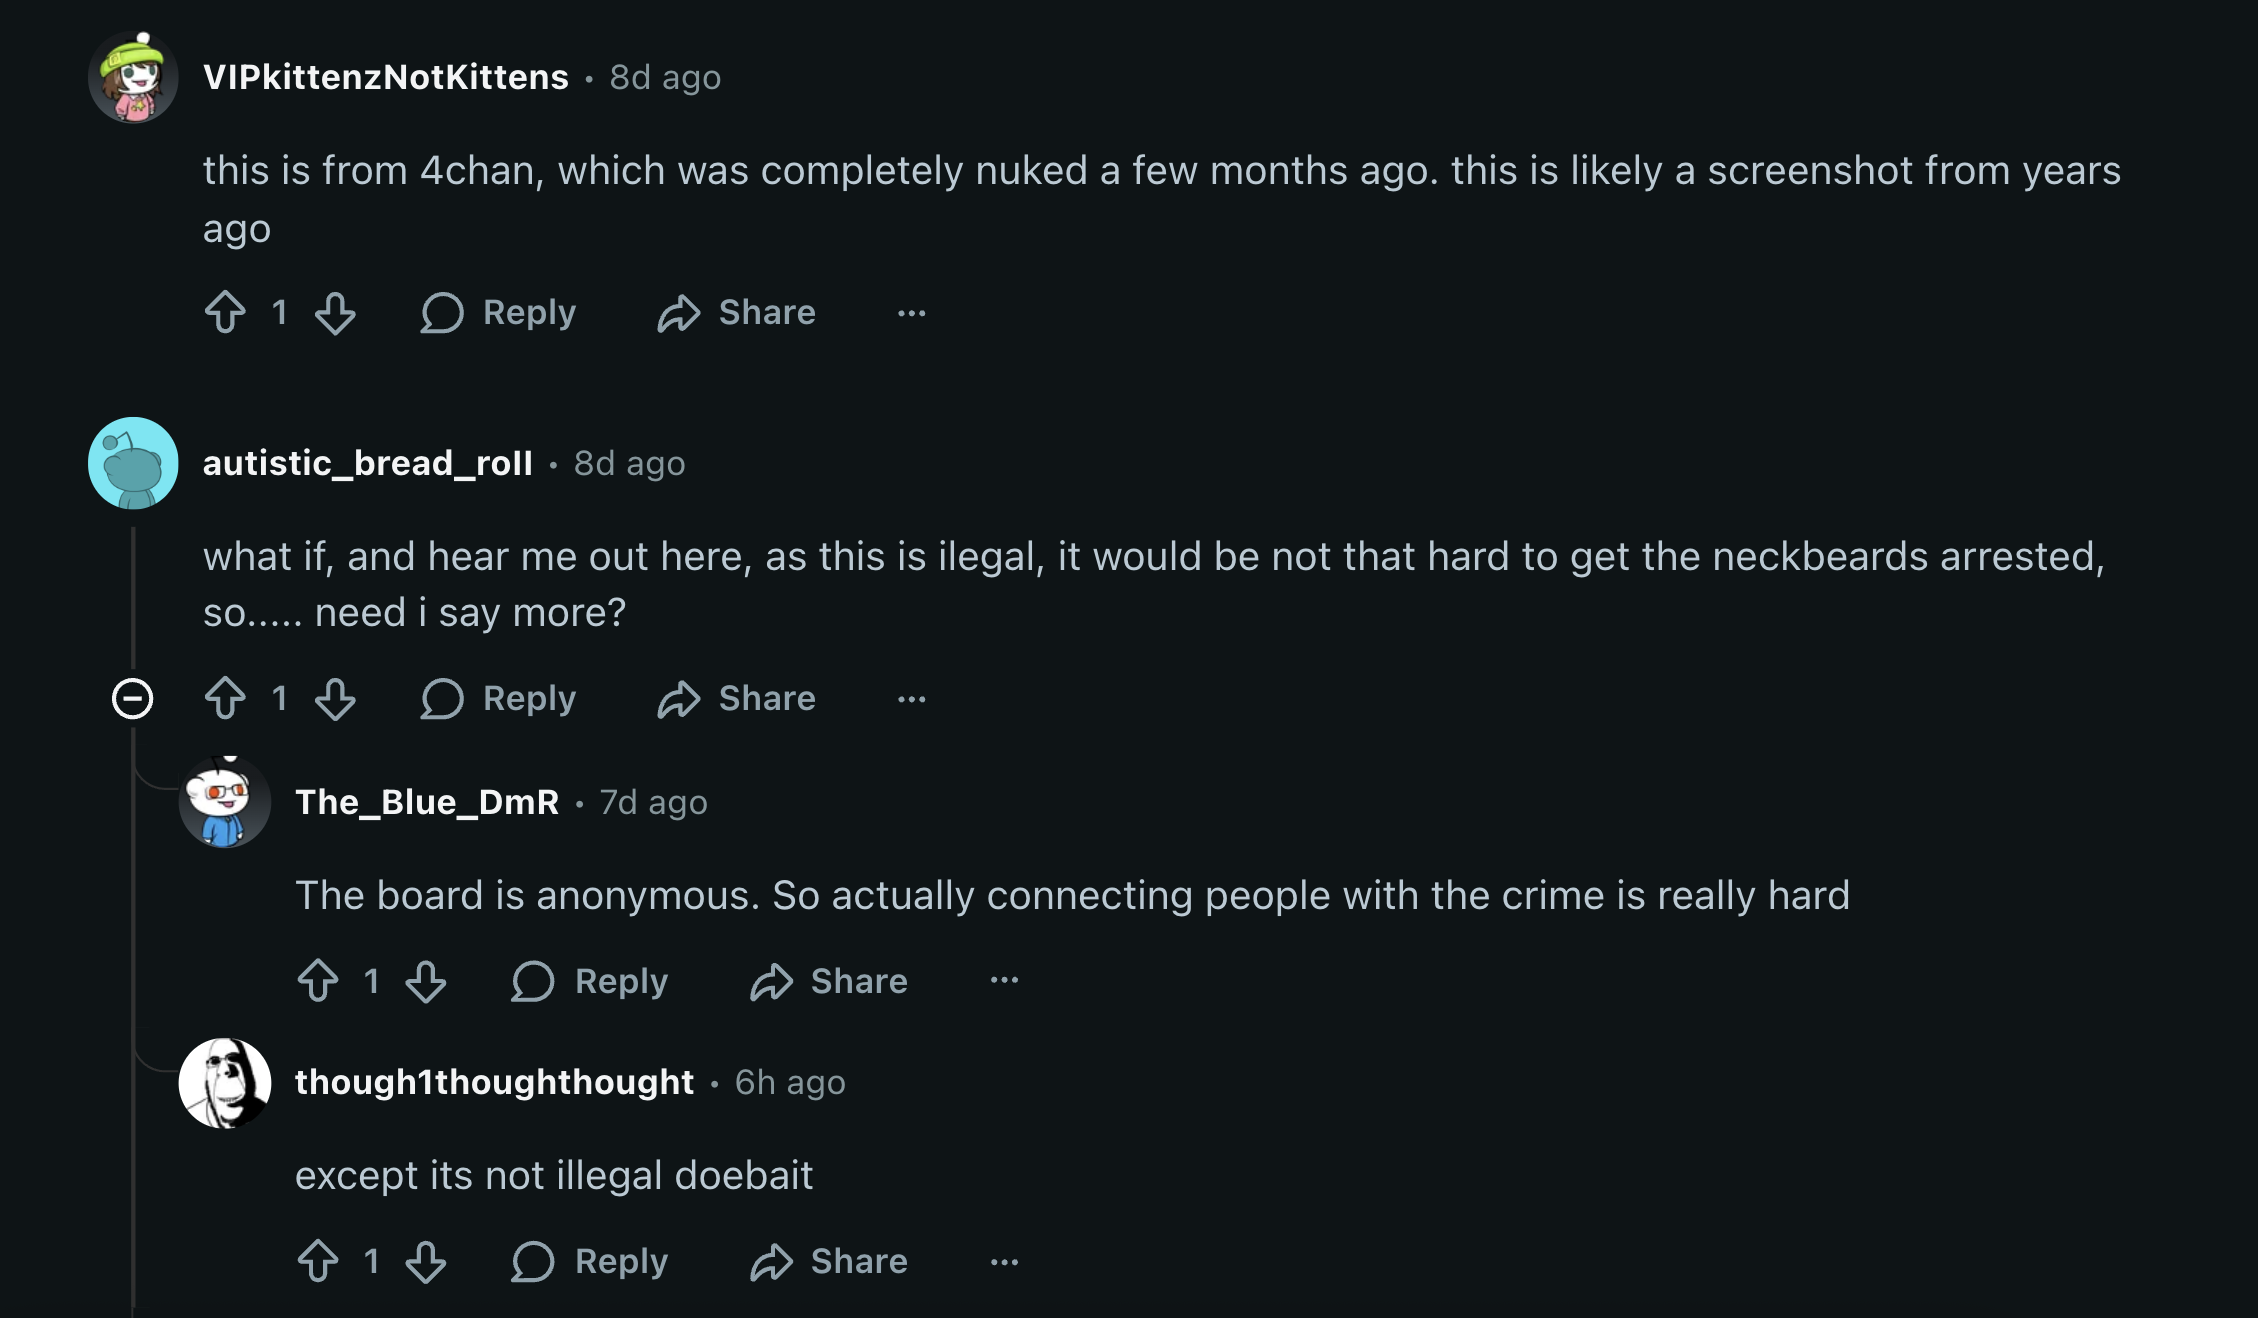Share The_Blue_DmR's reply
The image size is (2258, 1318).
pyautogui.click(x=829, y=981)
